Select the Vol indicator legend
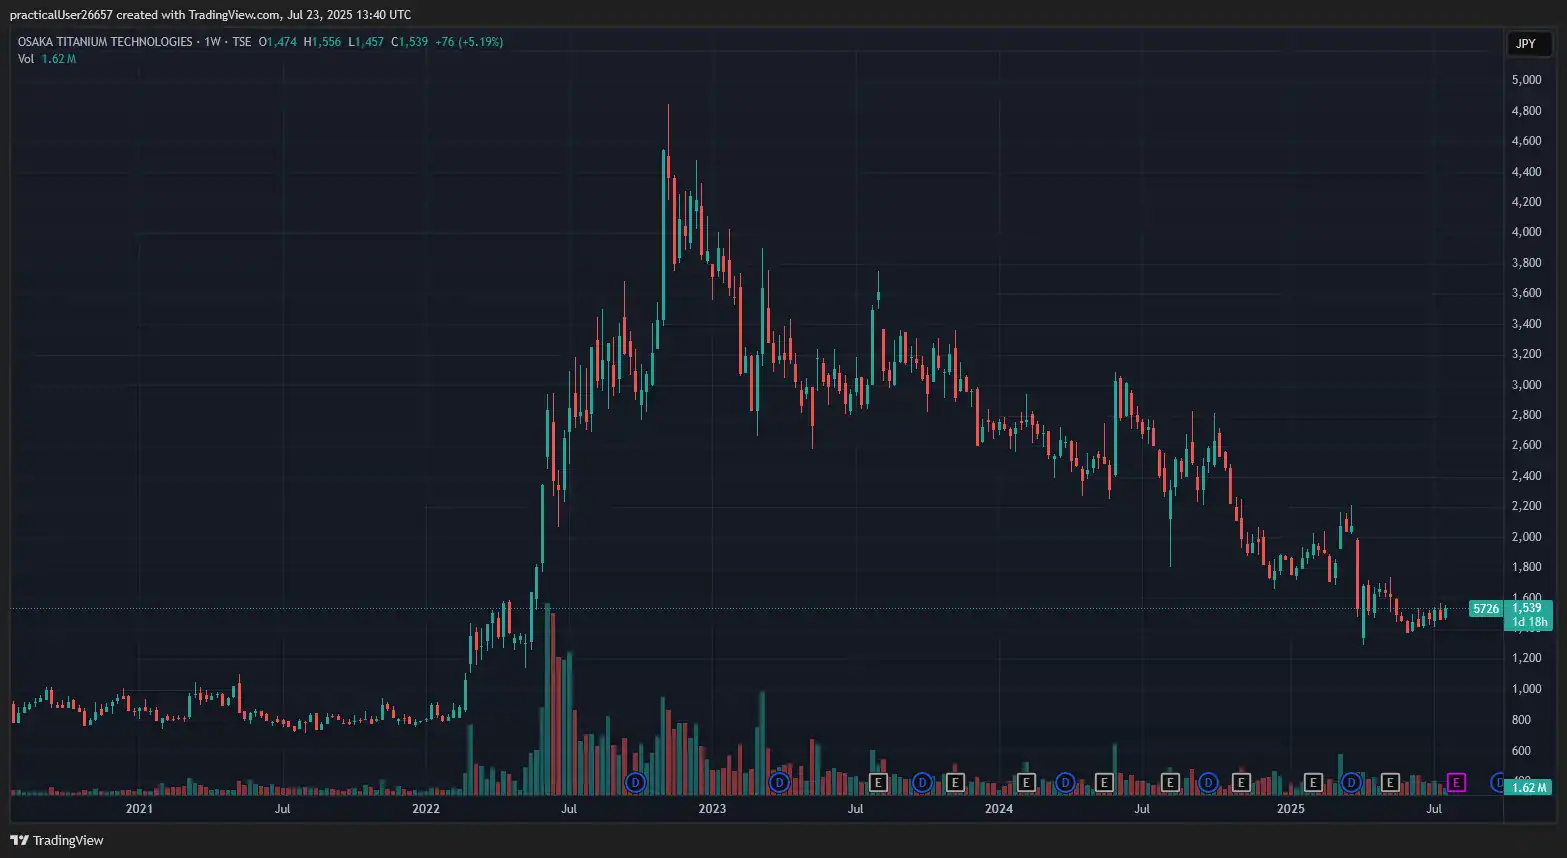Viewport: 1567px width, 858px height. (26, 59)
